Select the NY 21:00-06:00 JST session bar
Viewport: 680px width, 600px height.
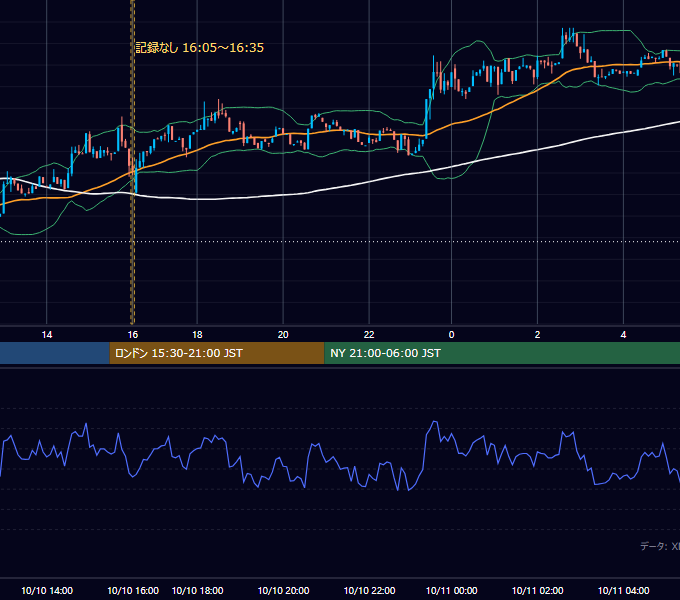pyautogui.click(x=502, y=353)
